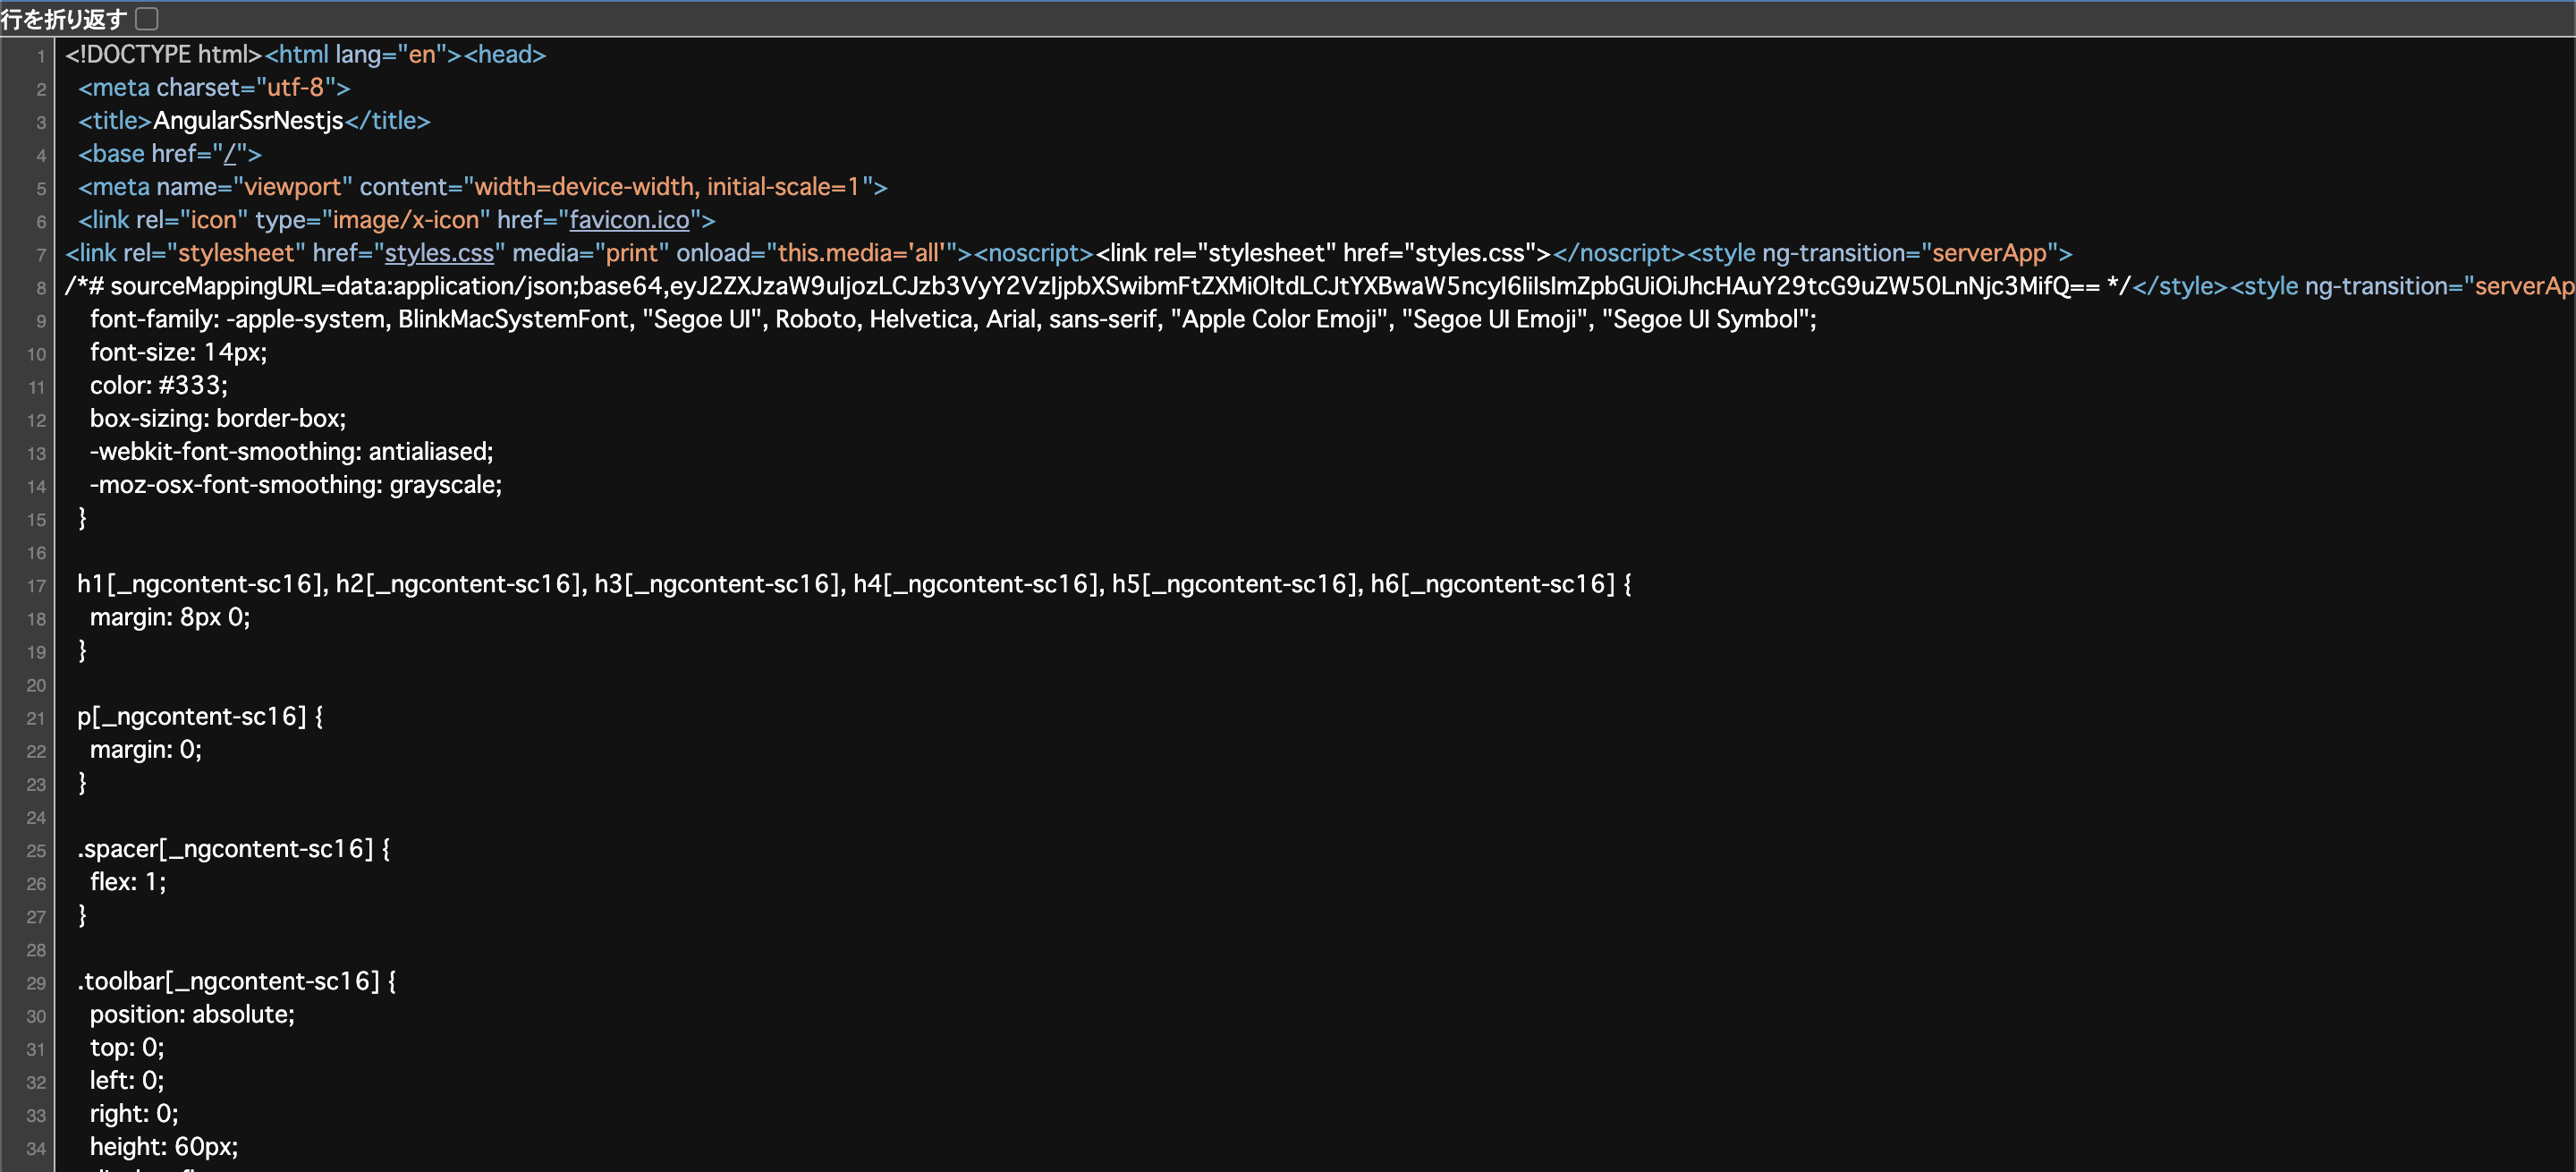The height and width of the screenshot is (1172, 2576).
Task: Click line number 17 in gutter
Action: [x=37, y=586]
